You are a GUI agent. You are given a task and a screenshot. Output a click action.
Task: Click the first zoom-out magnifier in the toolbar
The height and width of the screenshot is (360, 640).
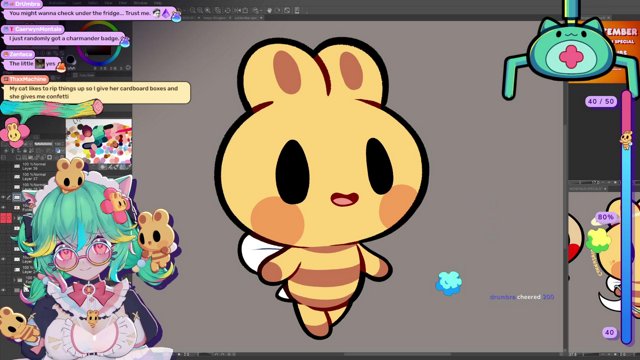click(x=193, y=10)
